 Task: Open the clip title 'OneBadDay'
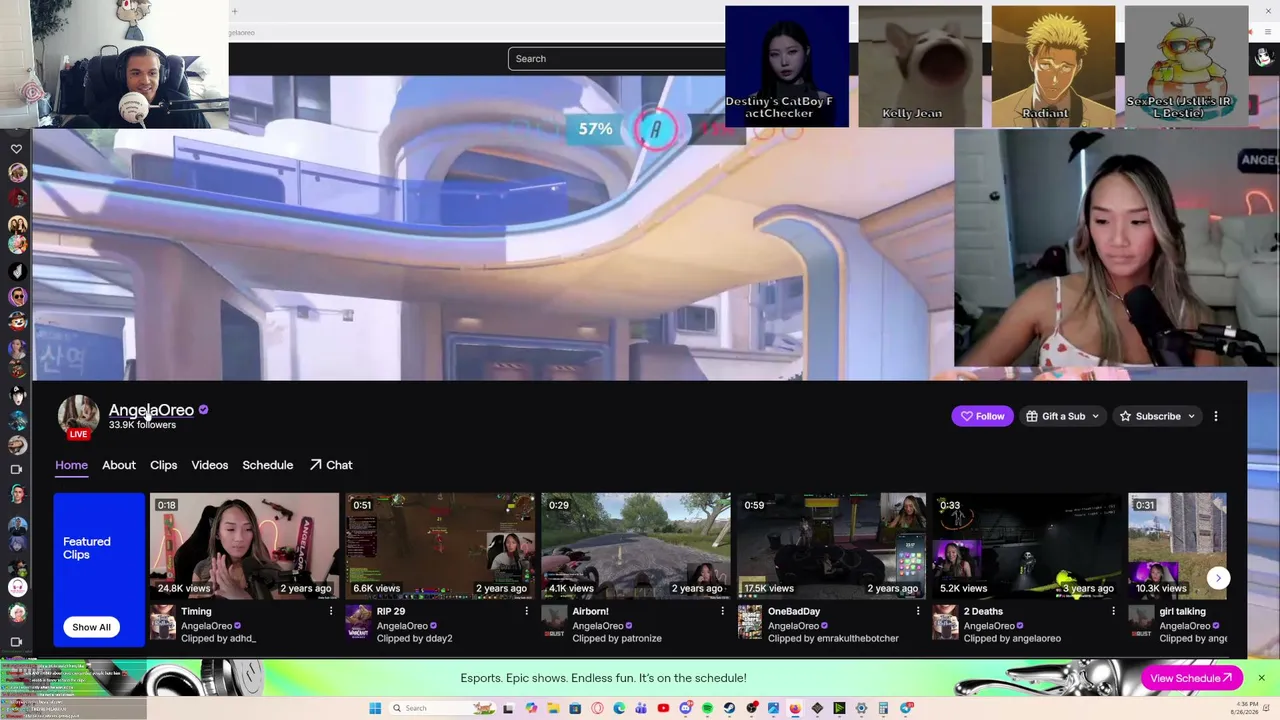point(794,611)
